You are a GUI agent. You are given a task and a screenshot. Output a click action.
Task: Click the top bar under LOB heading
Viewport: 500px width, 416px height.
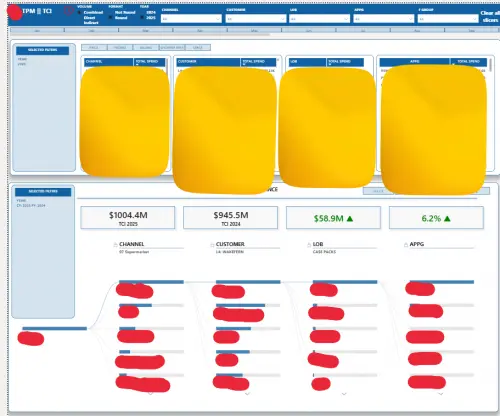point(345,282)
